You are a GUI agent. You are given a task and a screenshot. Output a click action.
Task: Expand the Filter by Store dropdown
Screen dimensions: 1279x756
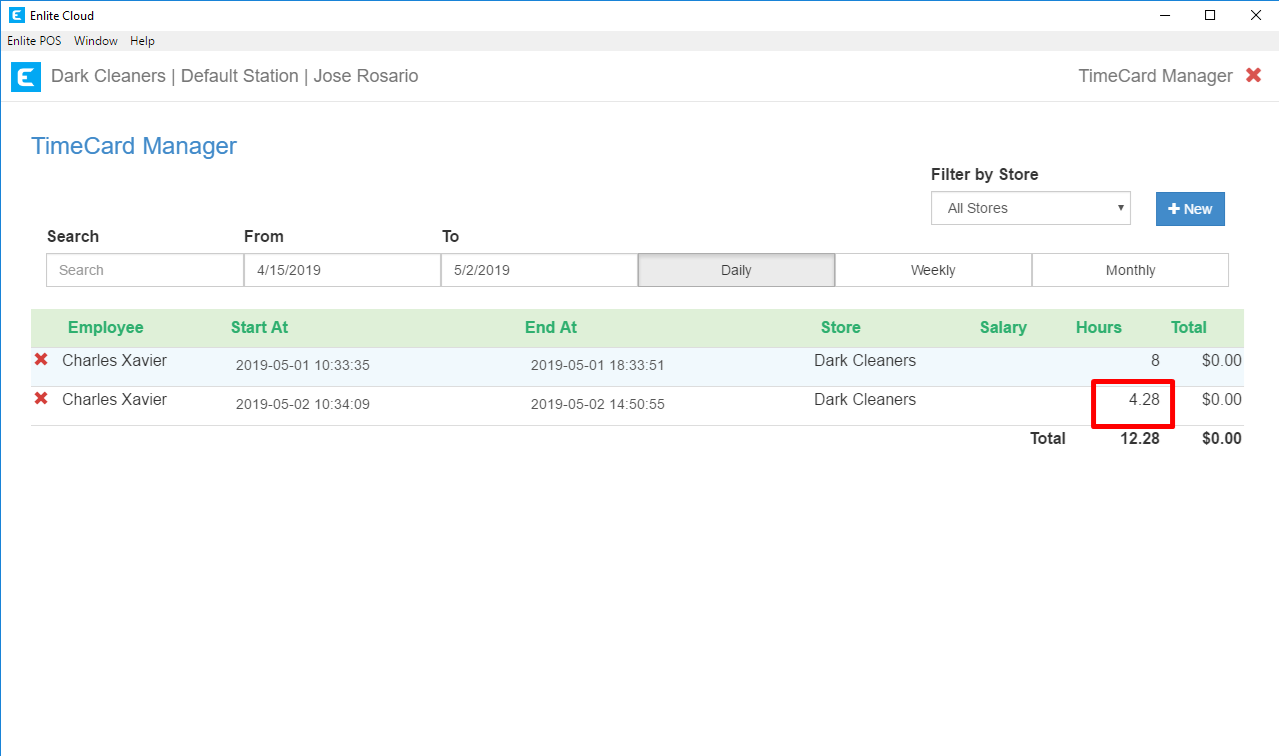[1031, 208]
